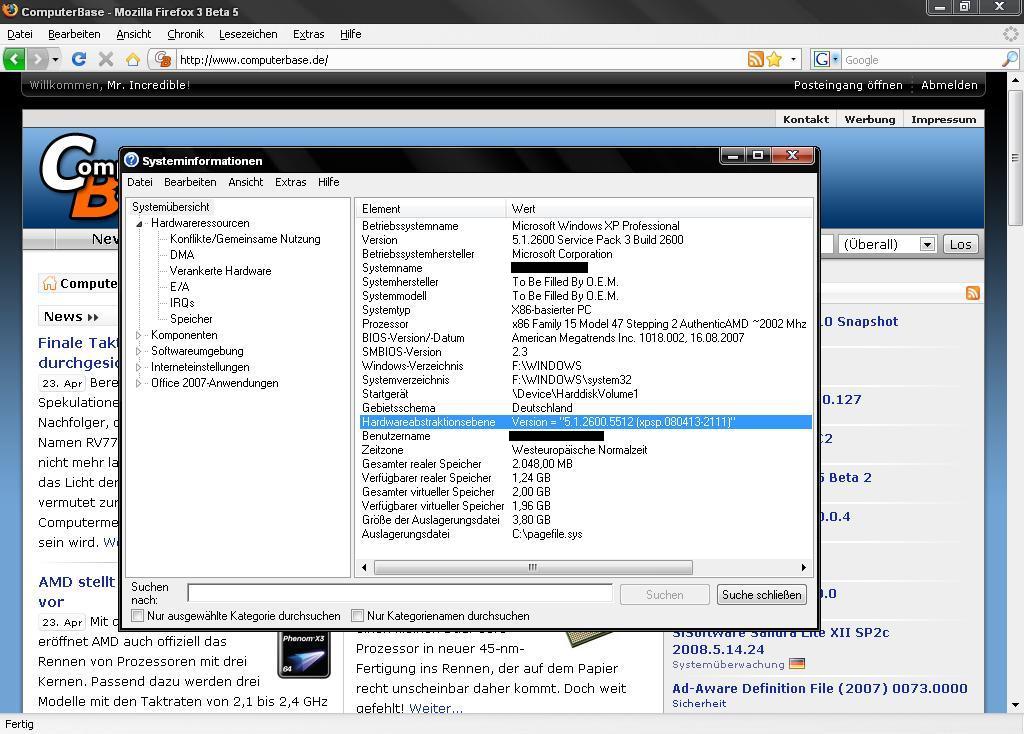Open Extras menu in Firefox menu bar
1024x734 pixels.
(x=308, y=34)
